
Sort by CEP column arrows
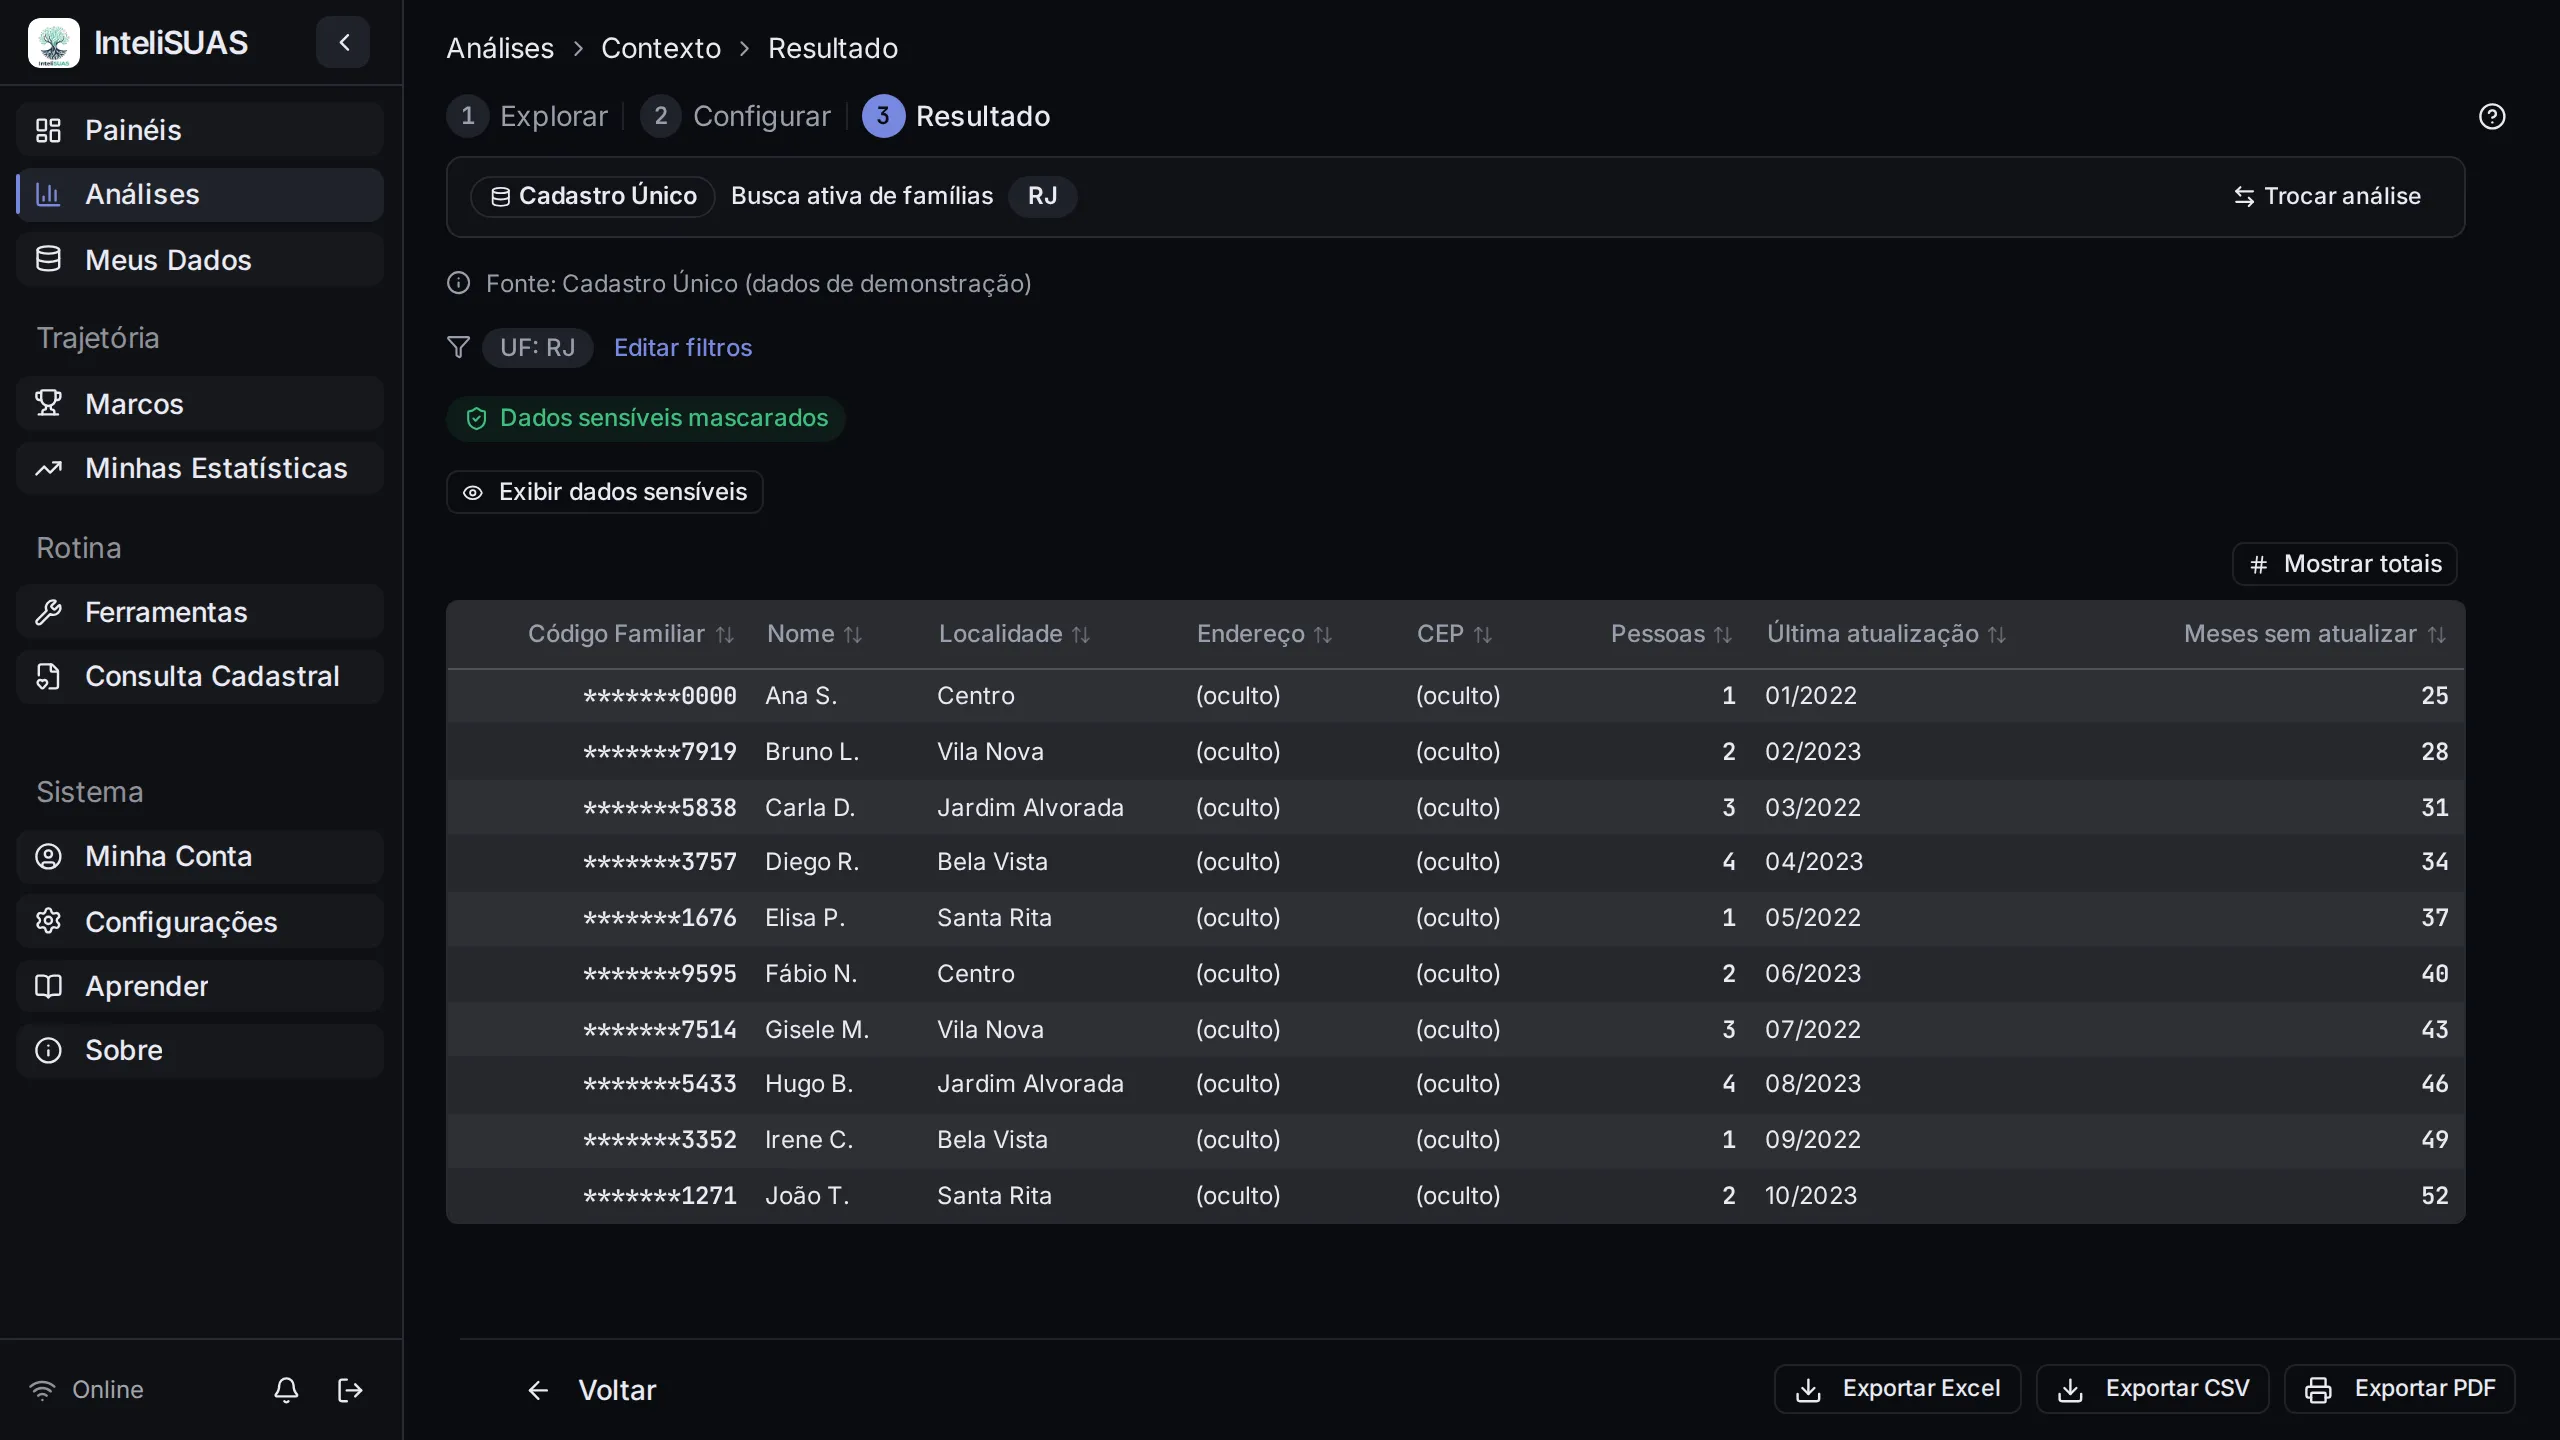[1483, 634]
